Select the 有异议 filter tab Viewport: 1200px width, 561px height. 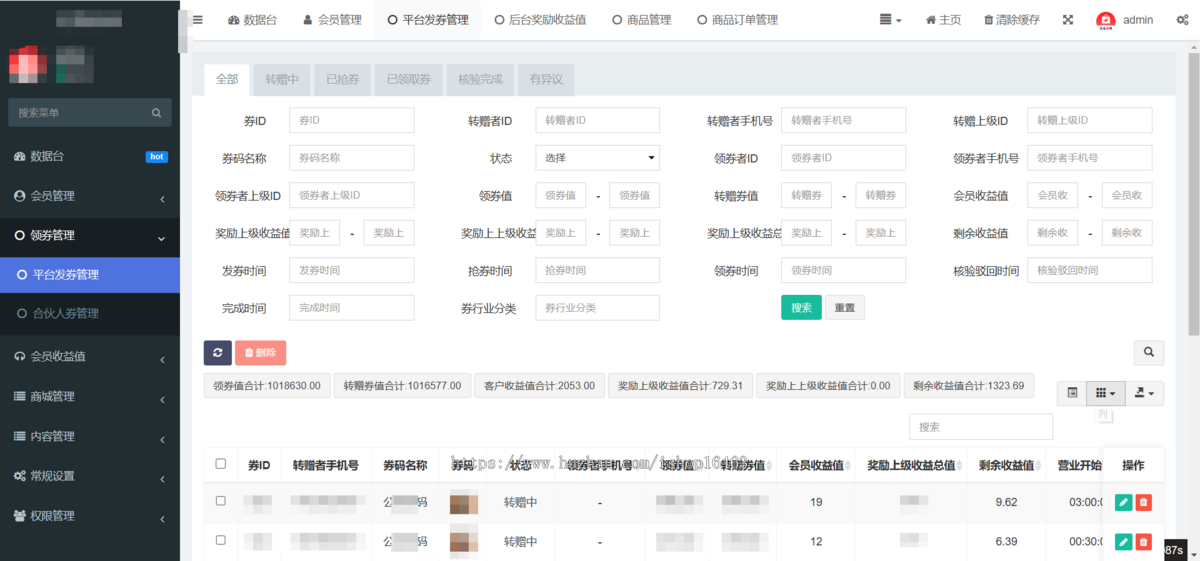tap(546, 80)
